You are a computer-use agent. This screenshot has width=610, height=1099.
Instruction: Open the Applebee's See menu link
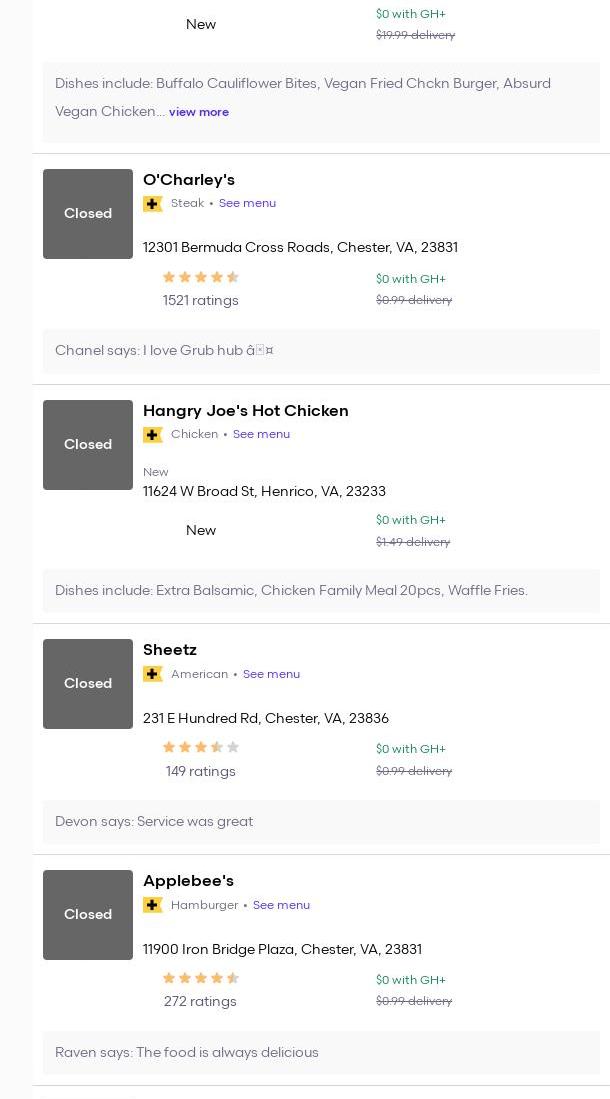tap(281, 905)
